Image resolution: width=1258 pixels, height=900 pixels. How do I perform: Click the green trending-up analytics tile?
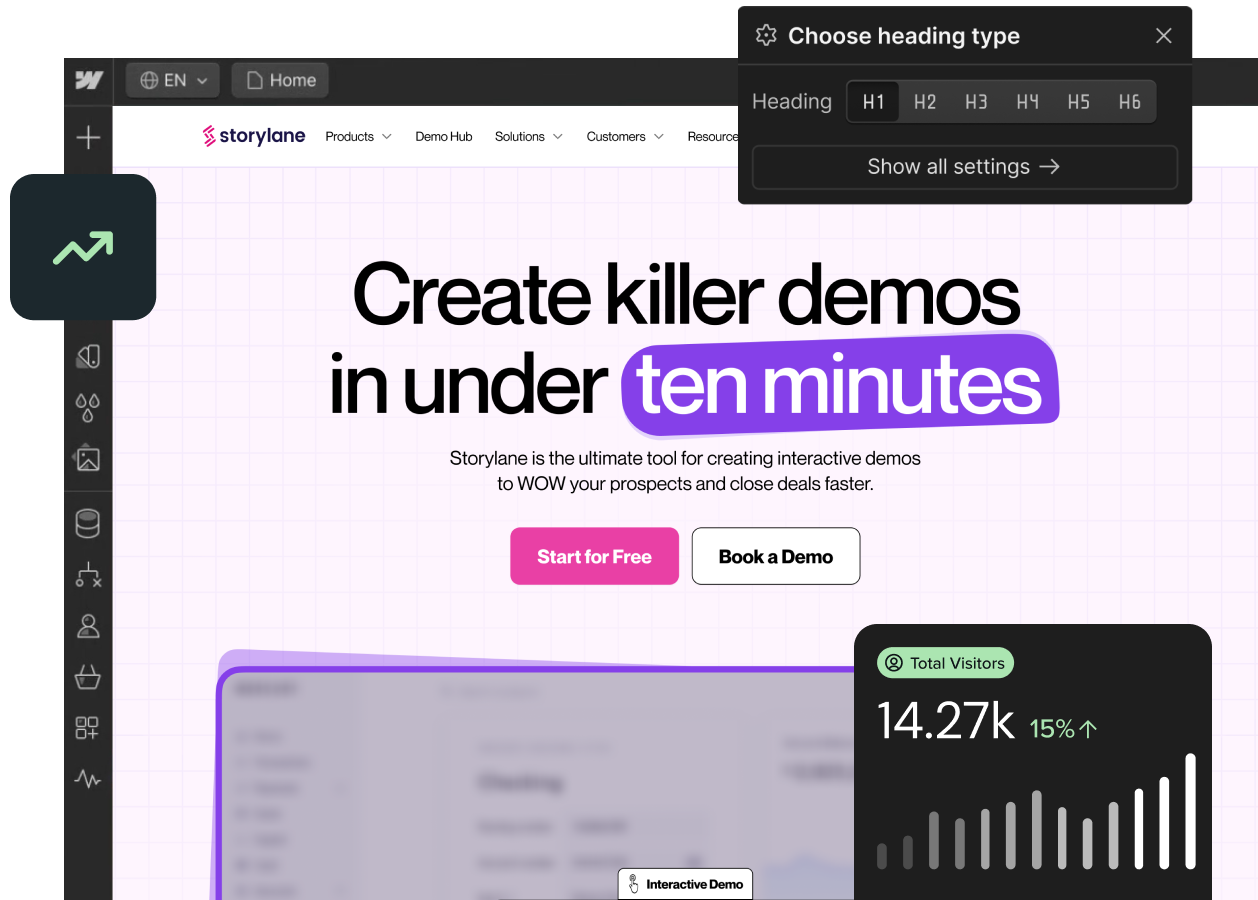83,247
